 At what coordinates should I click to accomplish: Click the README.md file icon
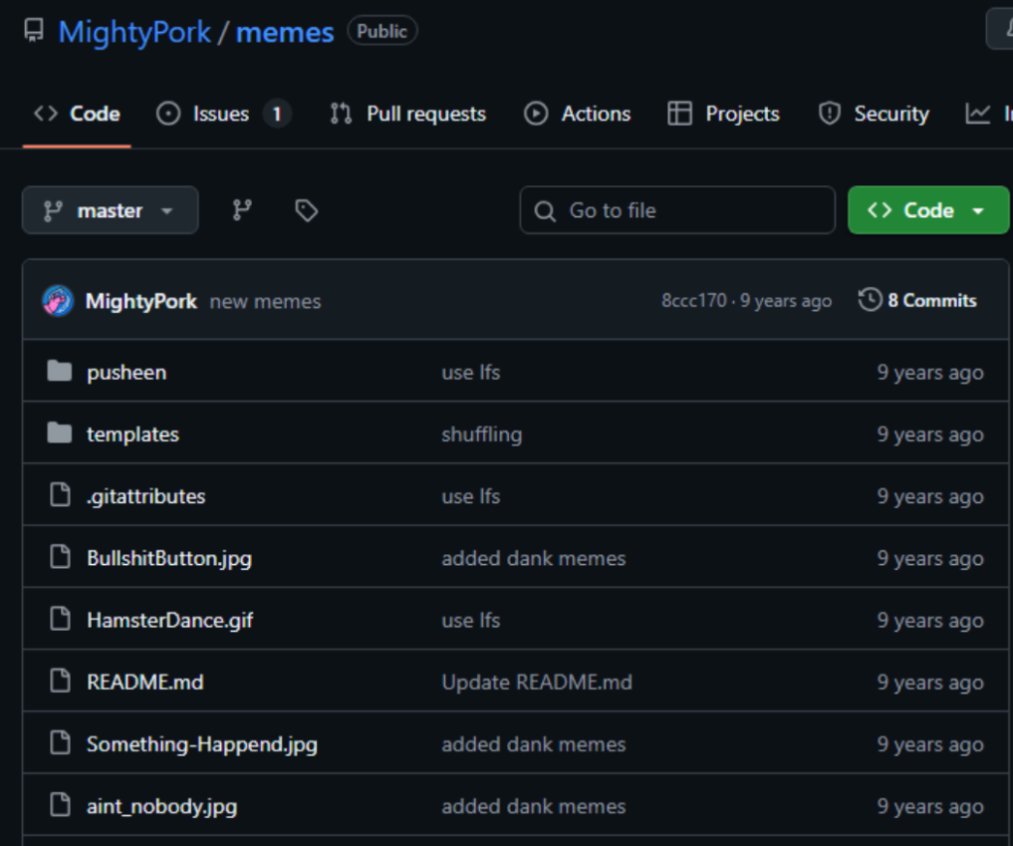pyautogui.click(x=60, y=681)
